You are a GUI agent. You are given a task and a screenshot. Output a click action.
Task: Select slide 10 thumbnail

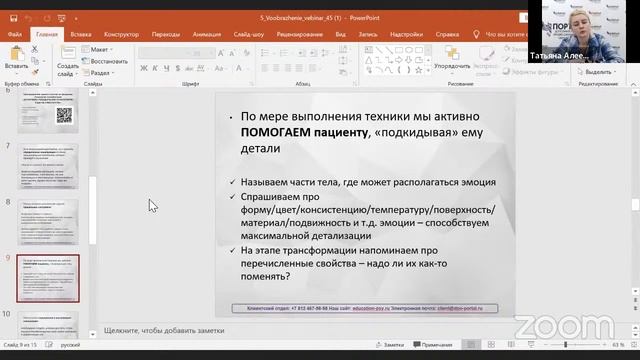48,324
